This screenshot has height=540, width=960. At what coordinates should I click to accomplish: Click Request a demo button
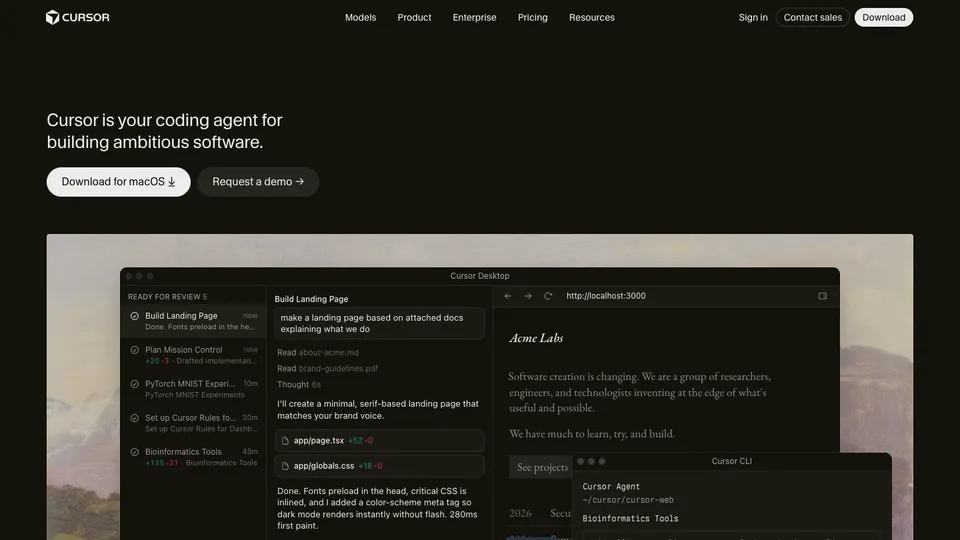[x=258, y=182]
